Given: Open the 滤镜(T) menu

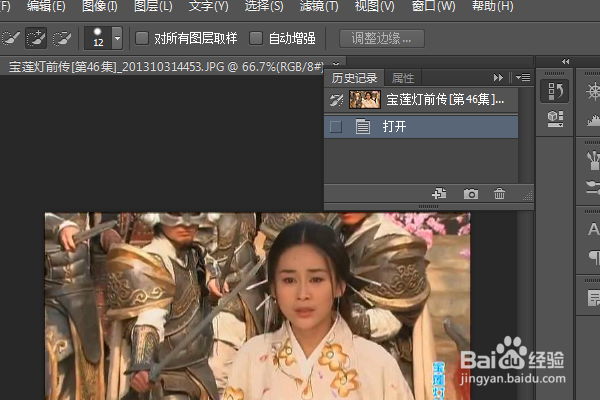Looking at the screenshot, I should 319,6.
